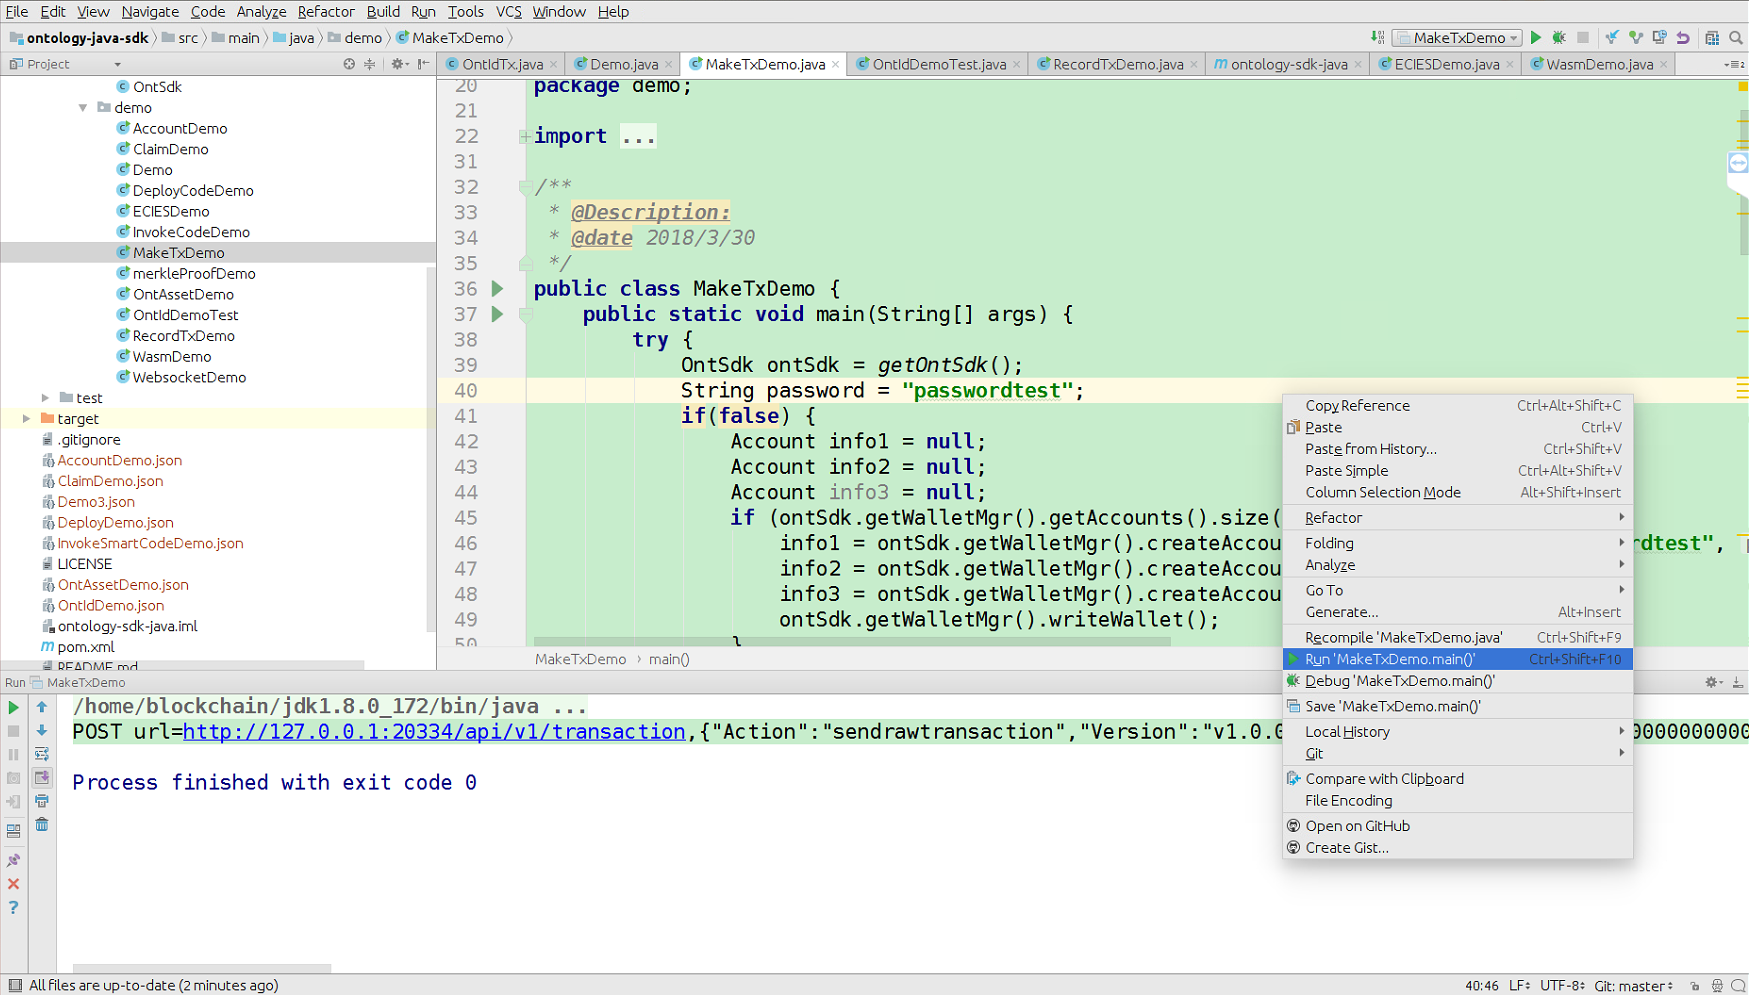Screen dimensions: 1749x995
Task: Click the Run panel settings gear icon
Action: pos(1713,682)
